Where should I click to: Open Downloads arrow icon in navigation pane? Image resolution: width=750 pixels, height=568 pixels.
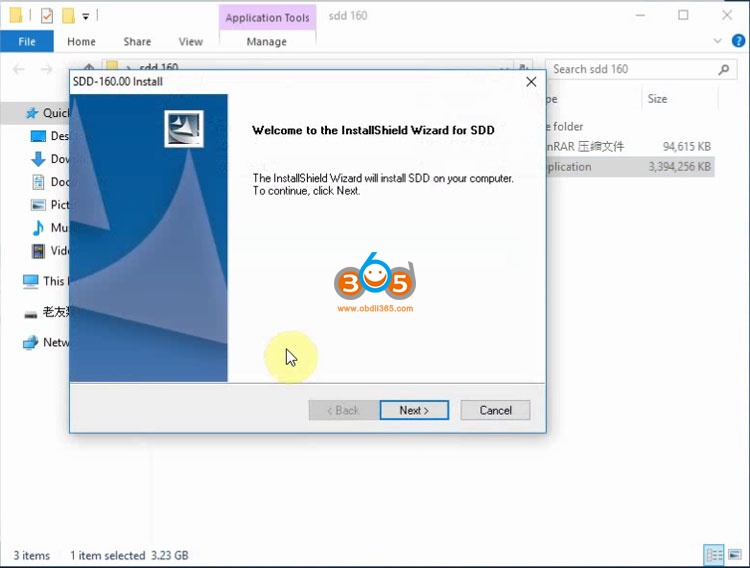[x=38, y=159]
